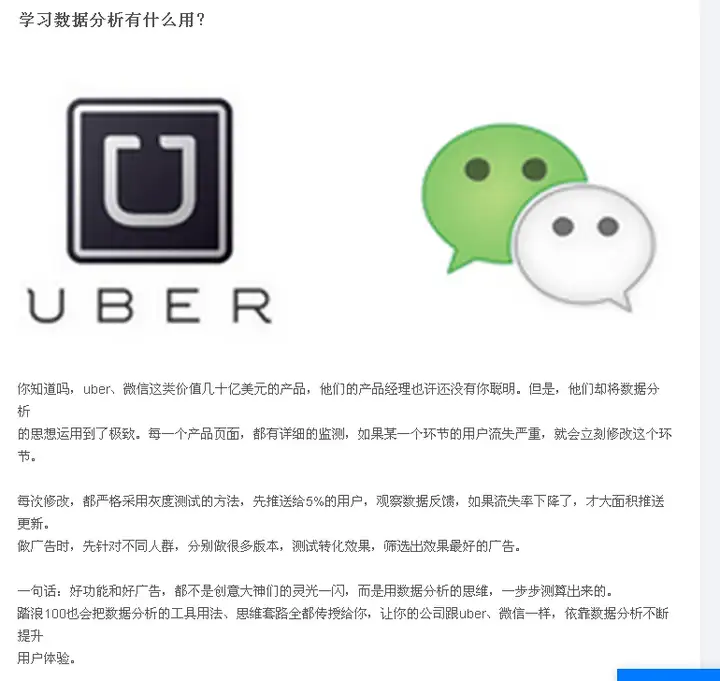Viewport: 720px width, 681px height.
Task: Click the final line 用户体验。
Action: [x=46, y=658]
